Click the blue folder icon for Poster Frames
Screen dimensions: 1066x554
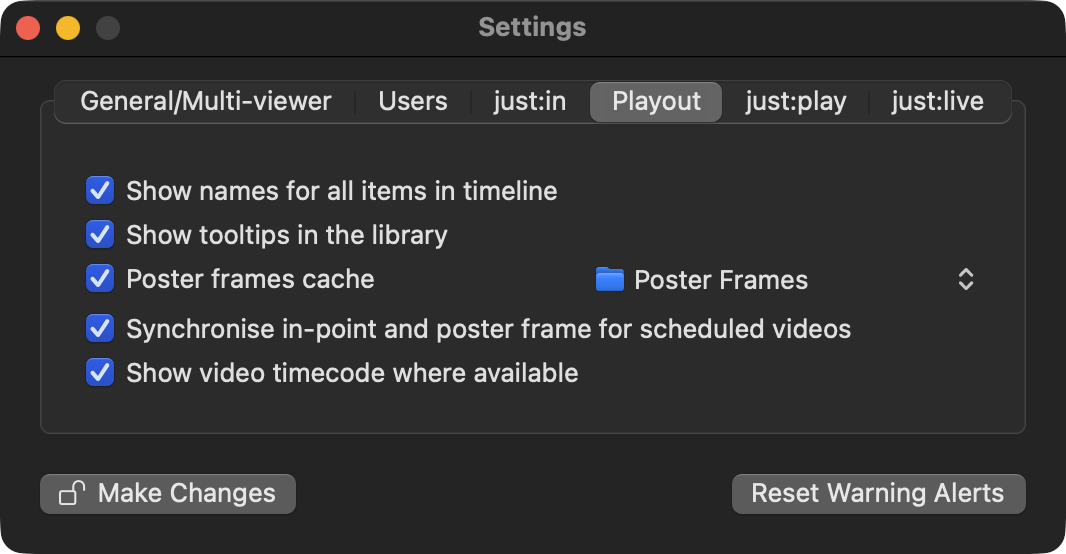tap(609, 279)
